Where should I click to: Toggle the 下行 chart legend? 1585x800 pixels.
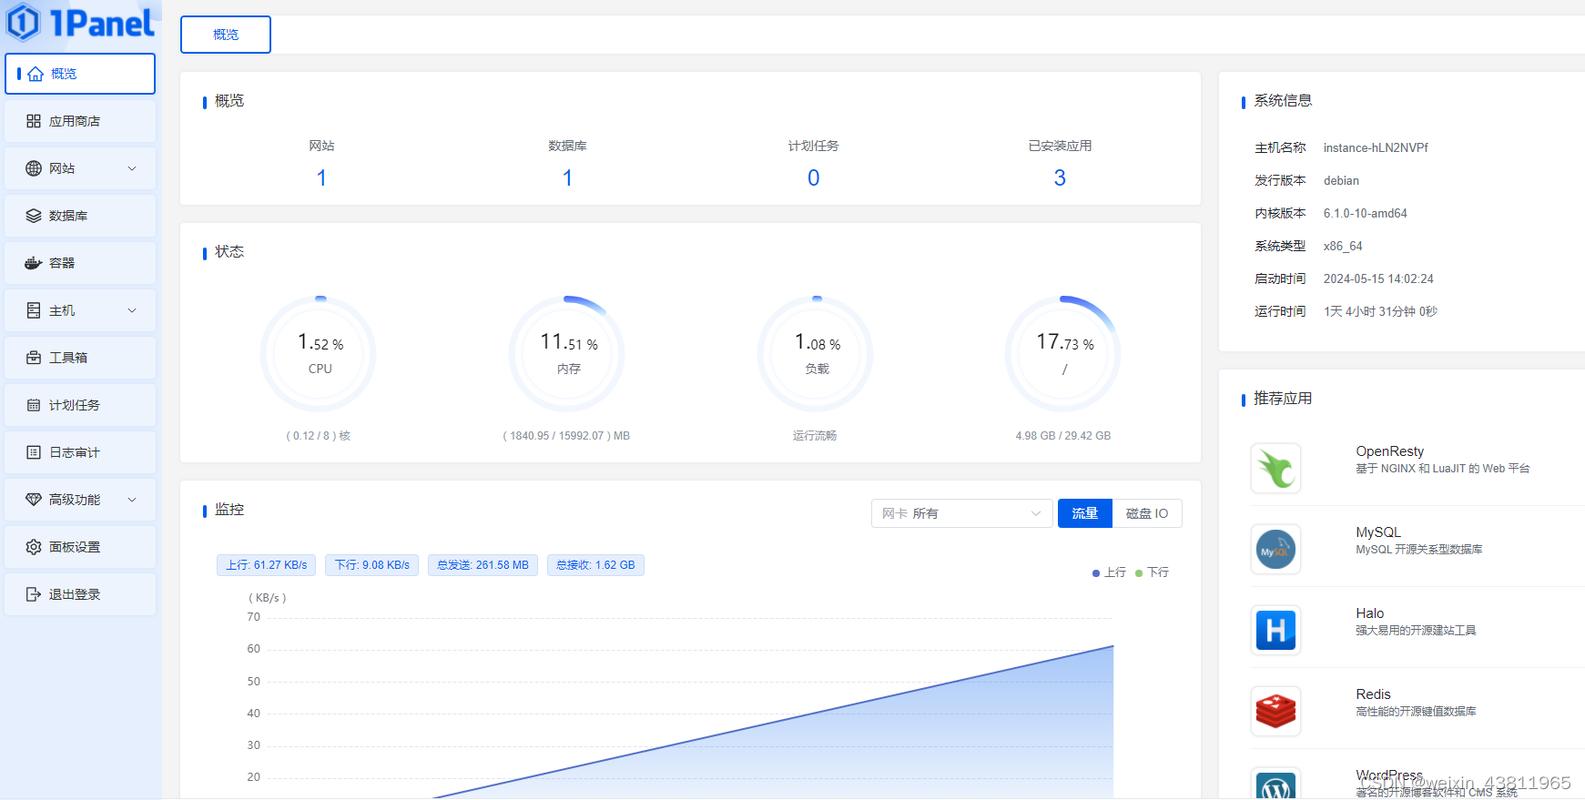coord(1152,572)
